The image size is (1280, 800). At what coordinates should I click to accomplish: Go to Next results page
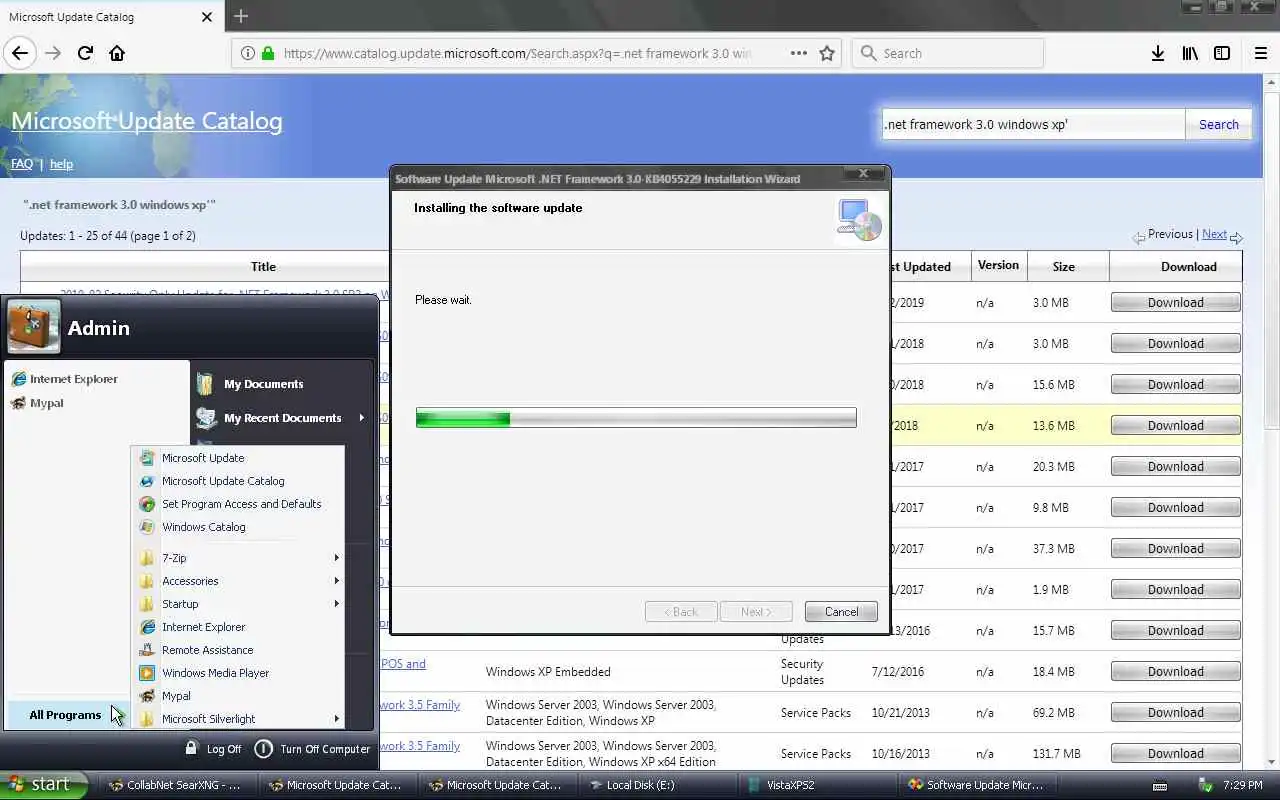(x=1214, y=234)
